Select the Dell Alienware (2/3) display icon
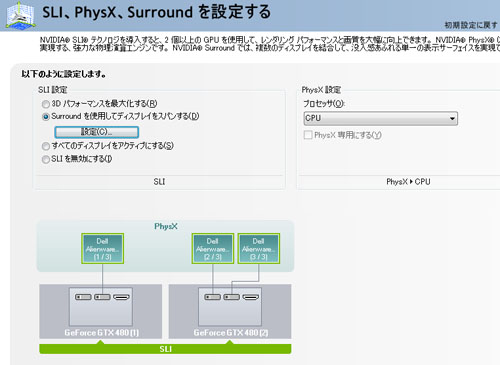This screenshot has width=500, height=365. click(x=213, y=248)
